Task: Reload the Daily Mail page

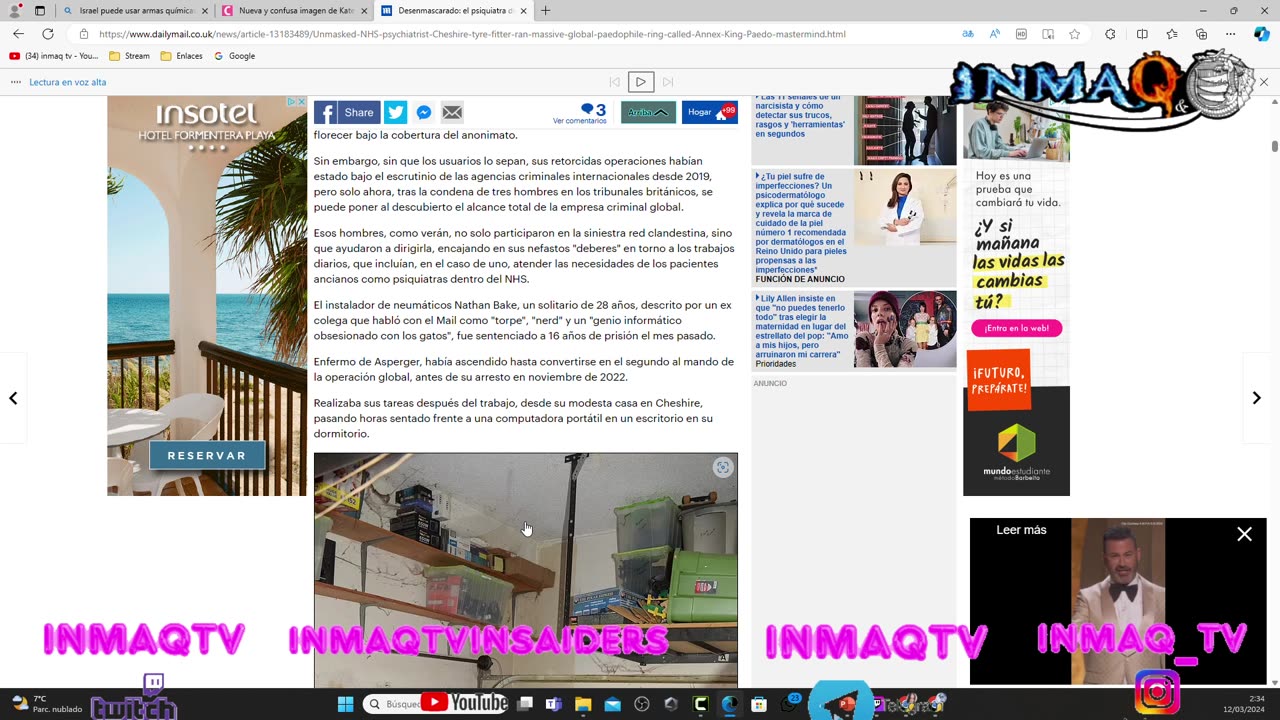Action: coord(47,34)
